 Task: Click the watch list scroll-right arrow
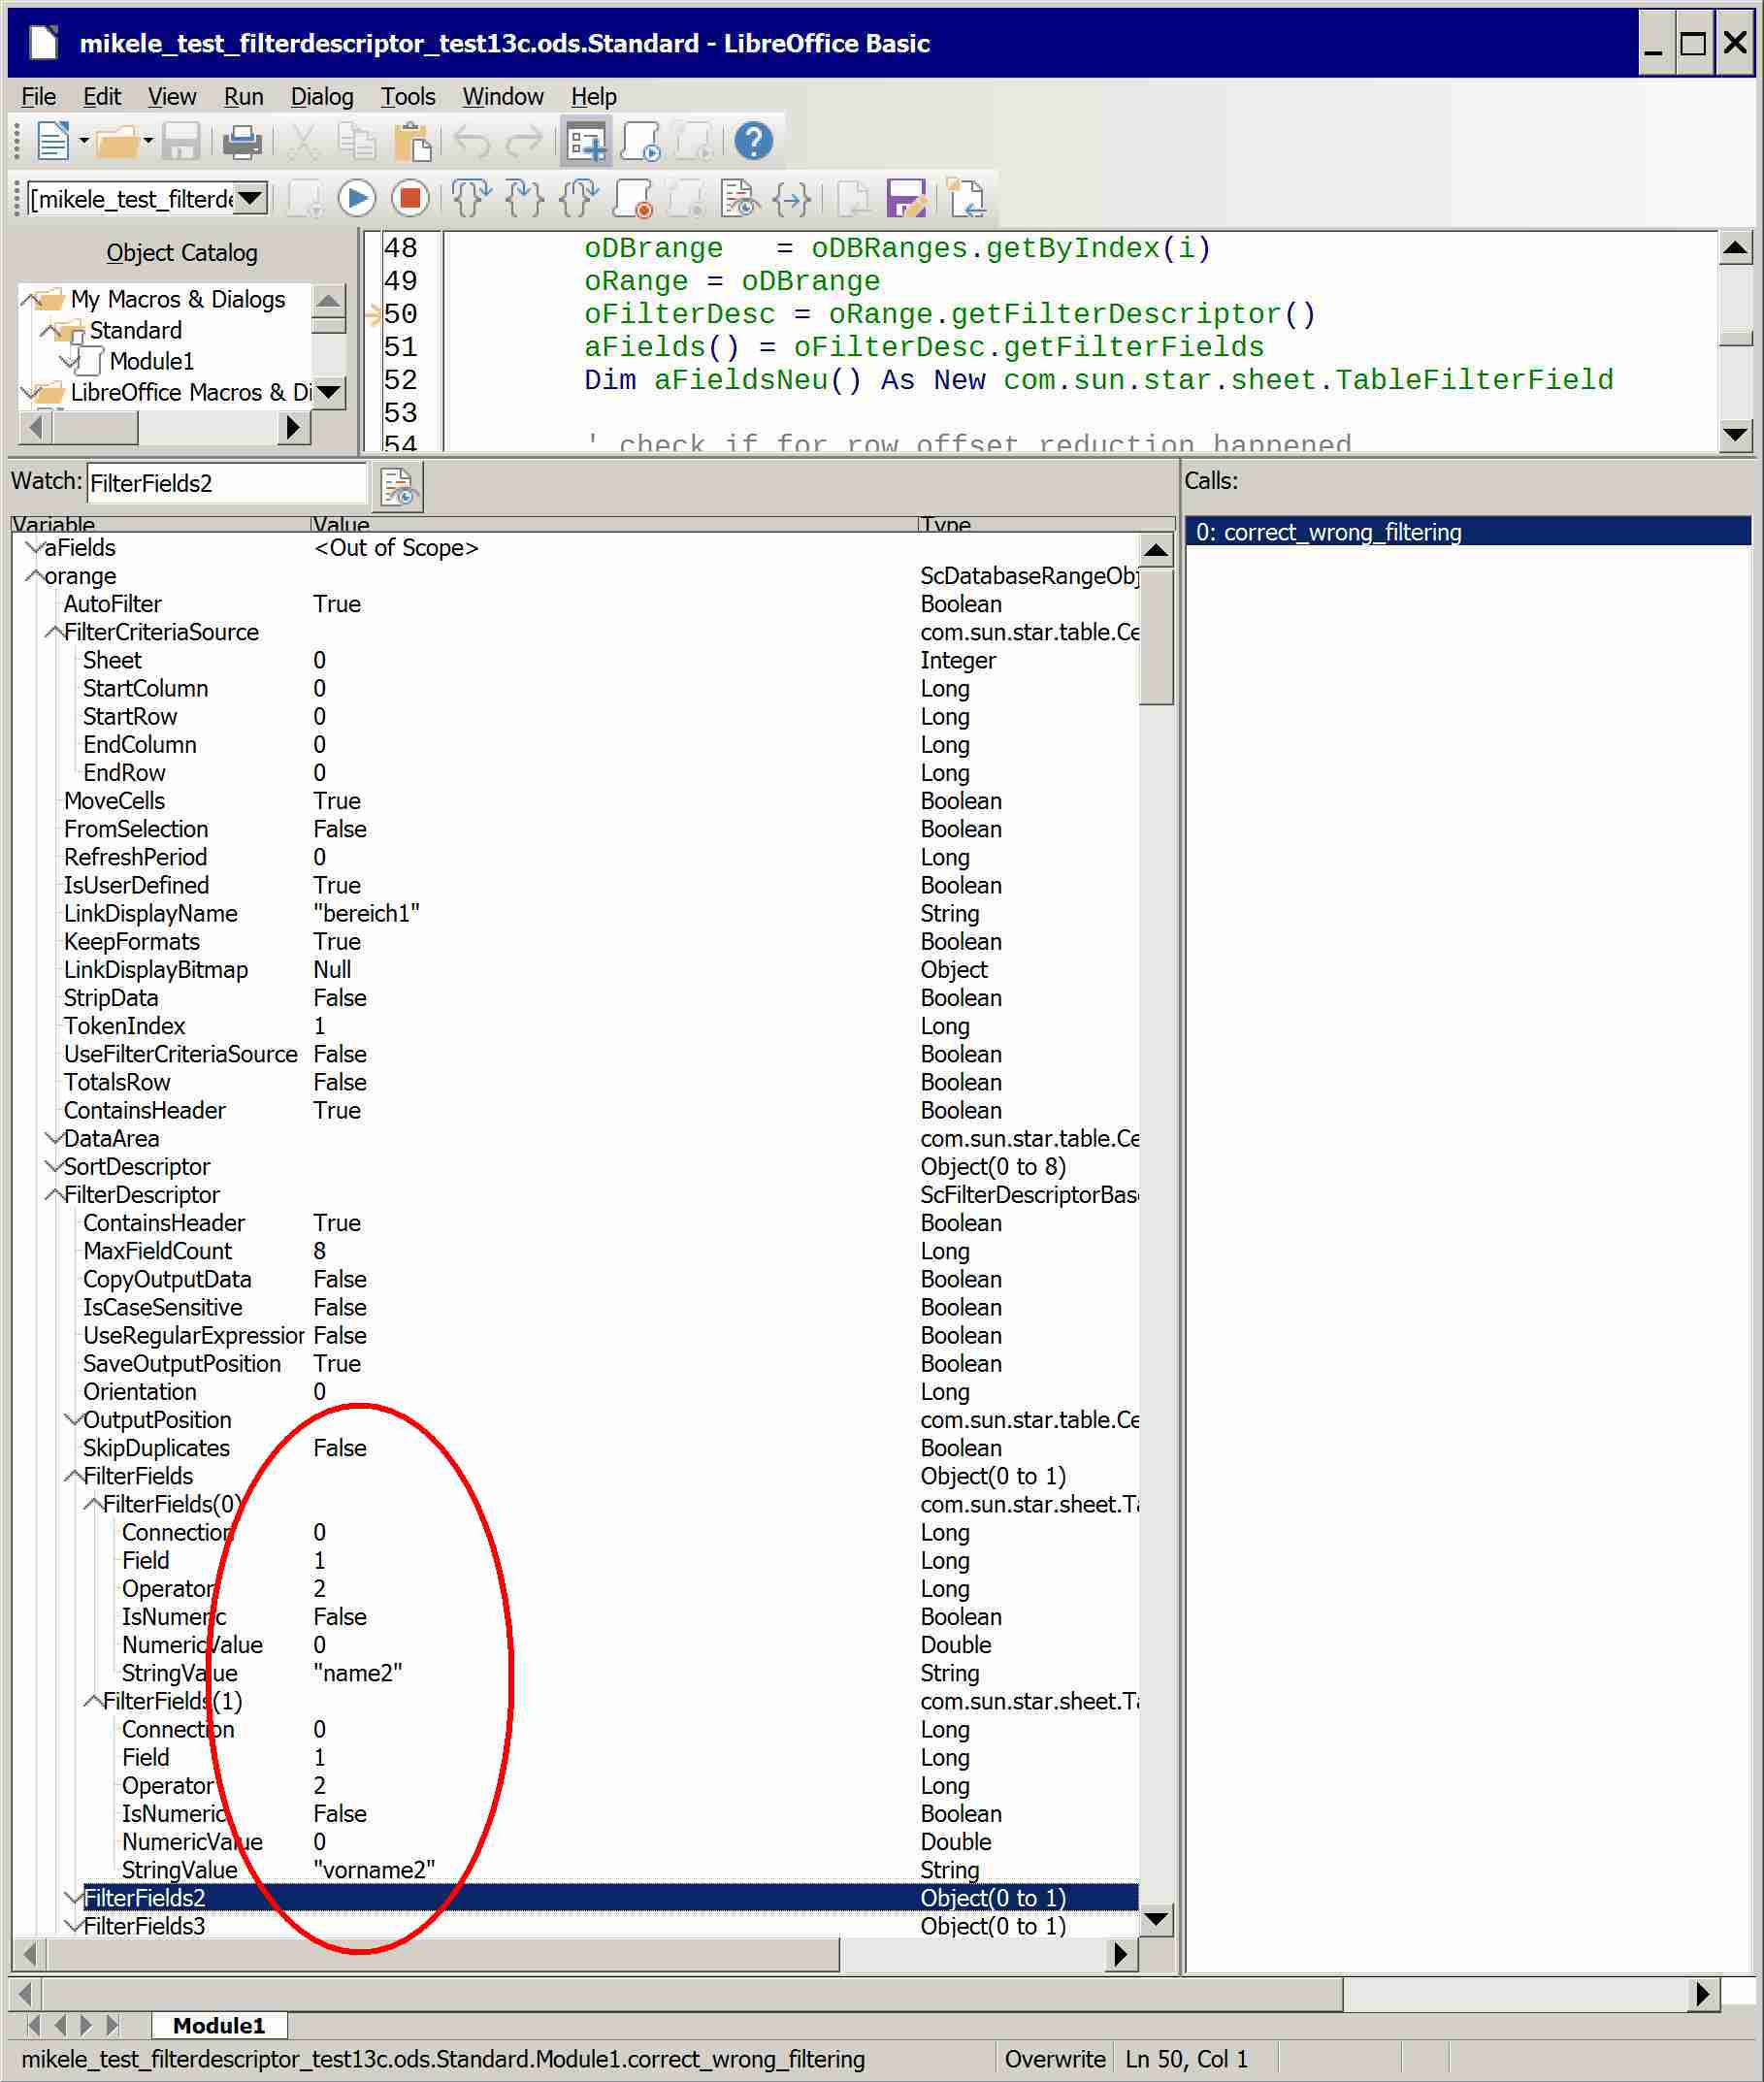(x=1121, y=1953)
